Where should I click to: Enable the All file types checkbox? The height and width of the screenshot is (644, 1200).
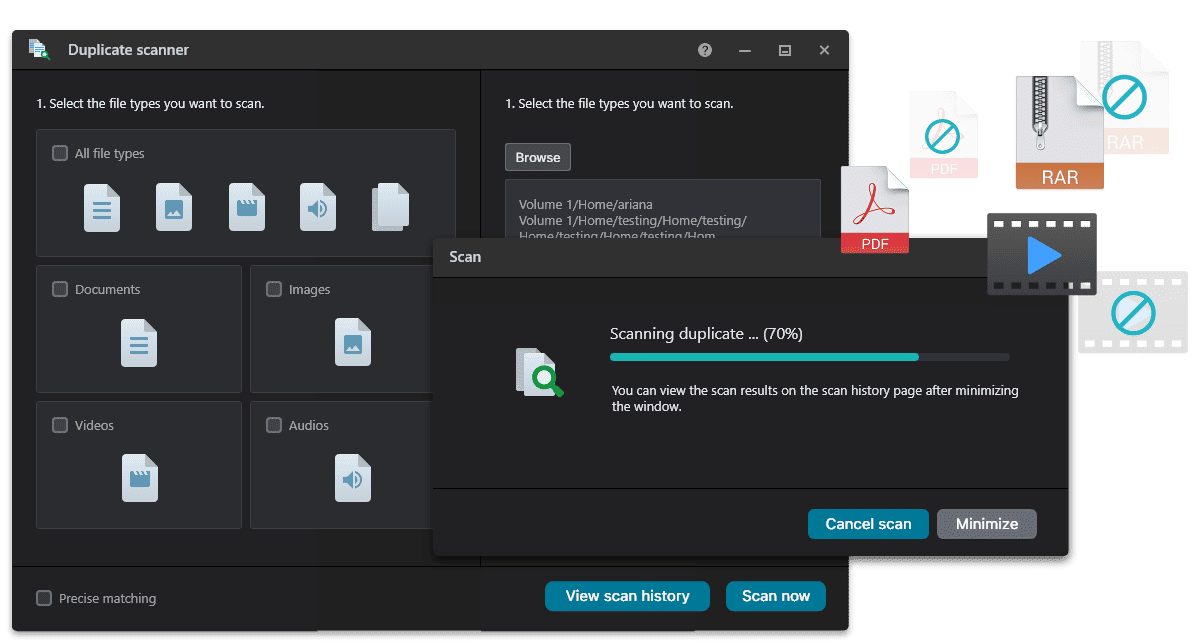click(x=60, y=154)
